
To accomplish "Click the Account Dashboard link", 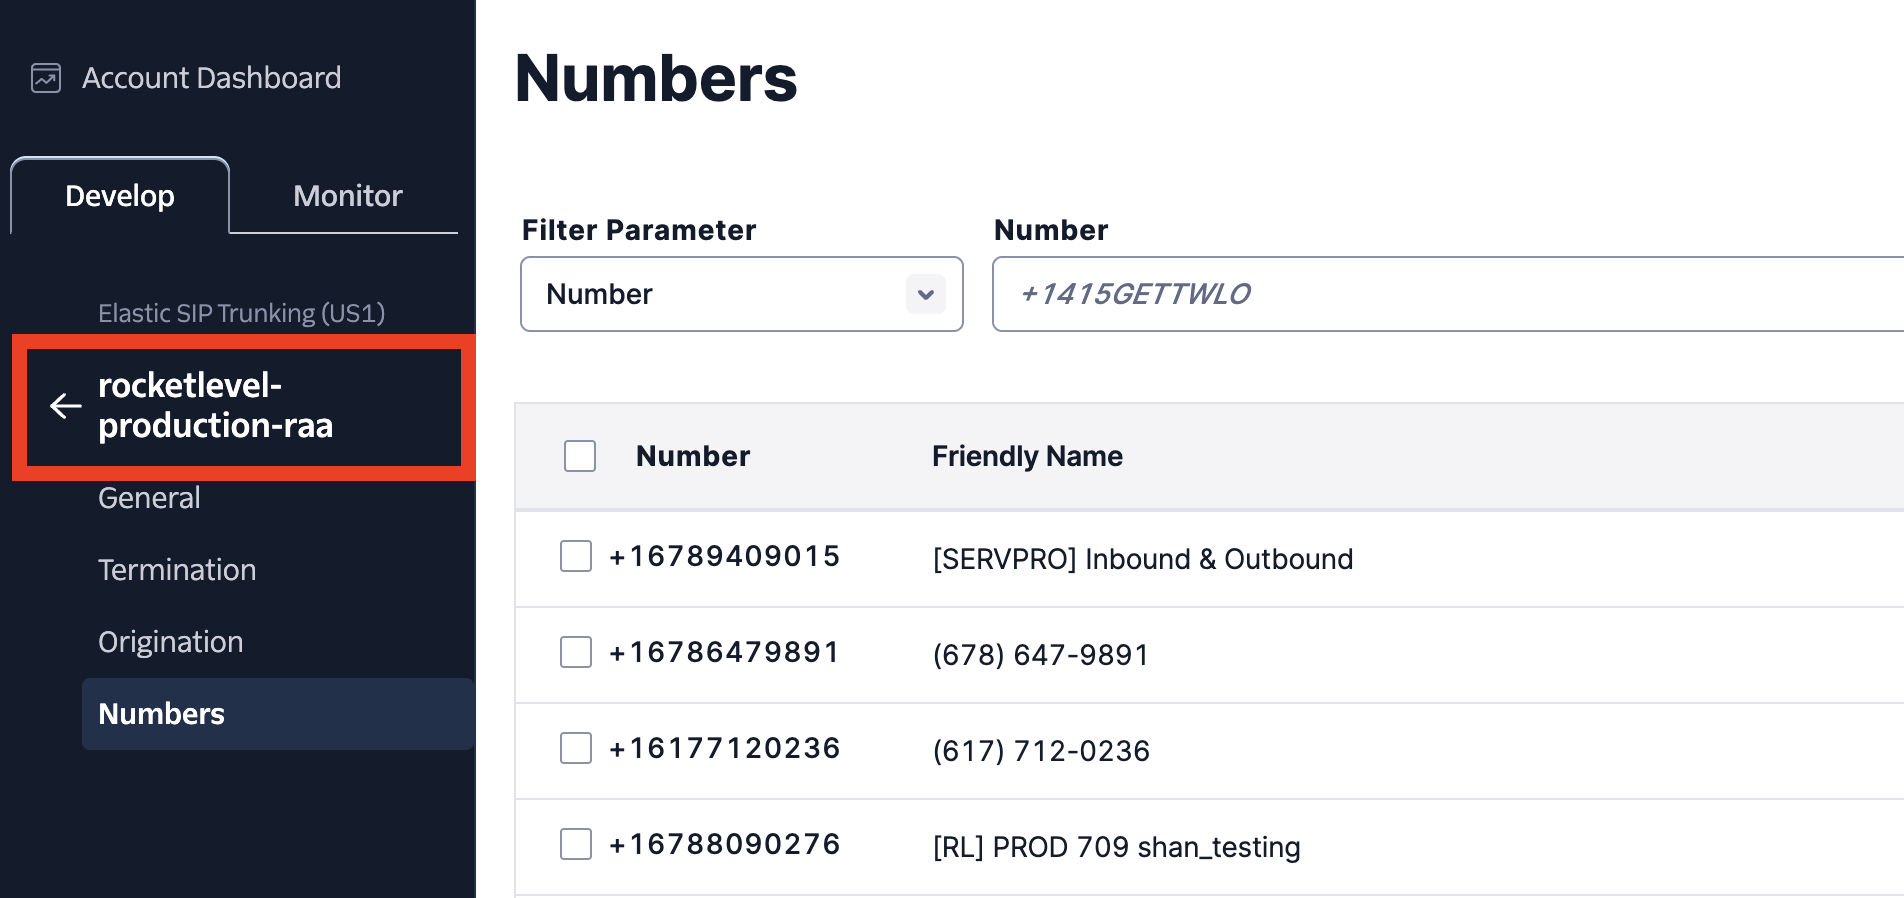I will point(211,78).
